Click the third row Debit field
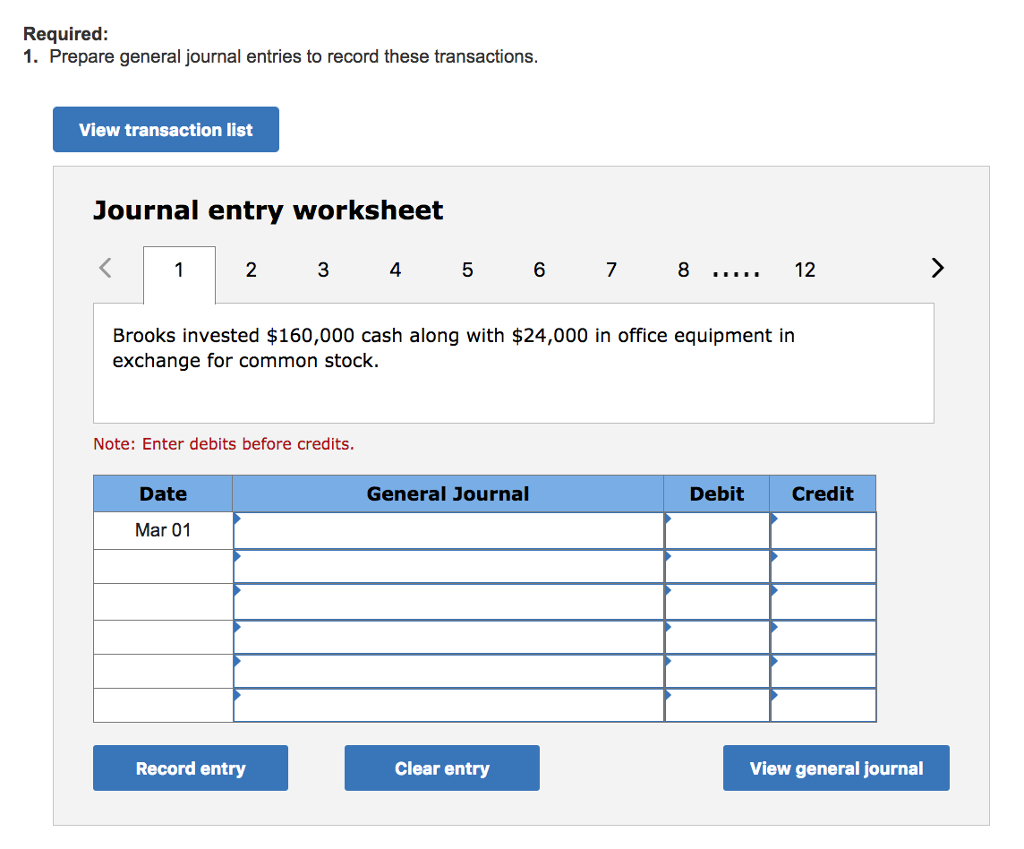This screenshot has height=849, width=1024. [717, 601]
